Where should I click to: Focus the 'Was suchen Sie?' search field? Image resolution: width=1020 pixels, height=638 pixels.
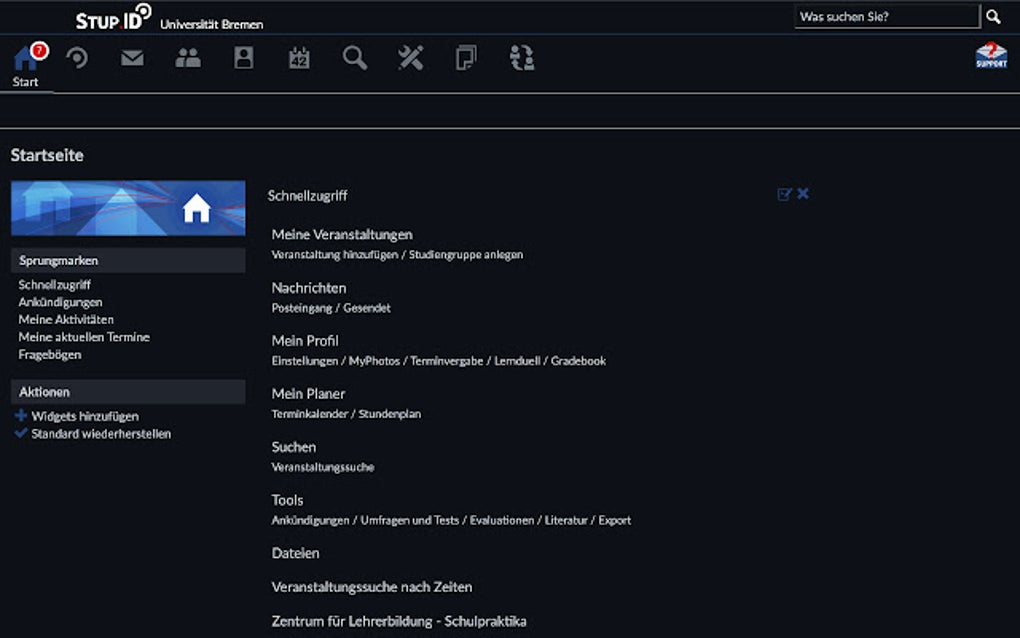887,16
